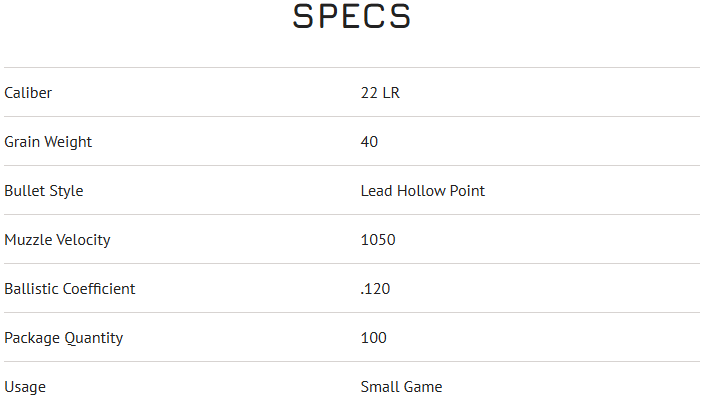
Task: Click the word 'Quantity' in the table
Action: (94, 338)
